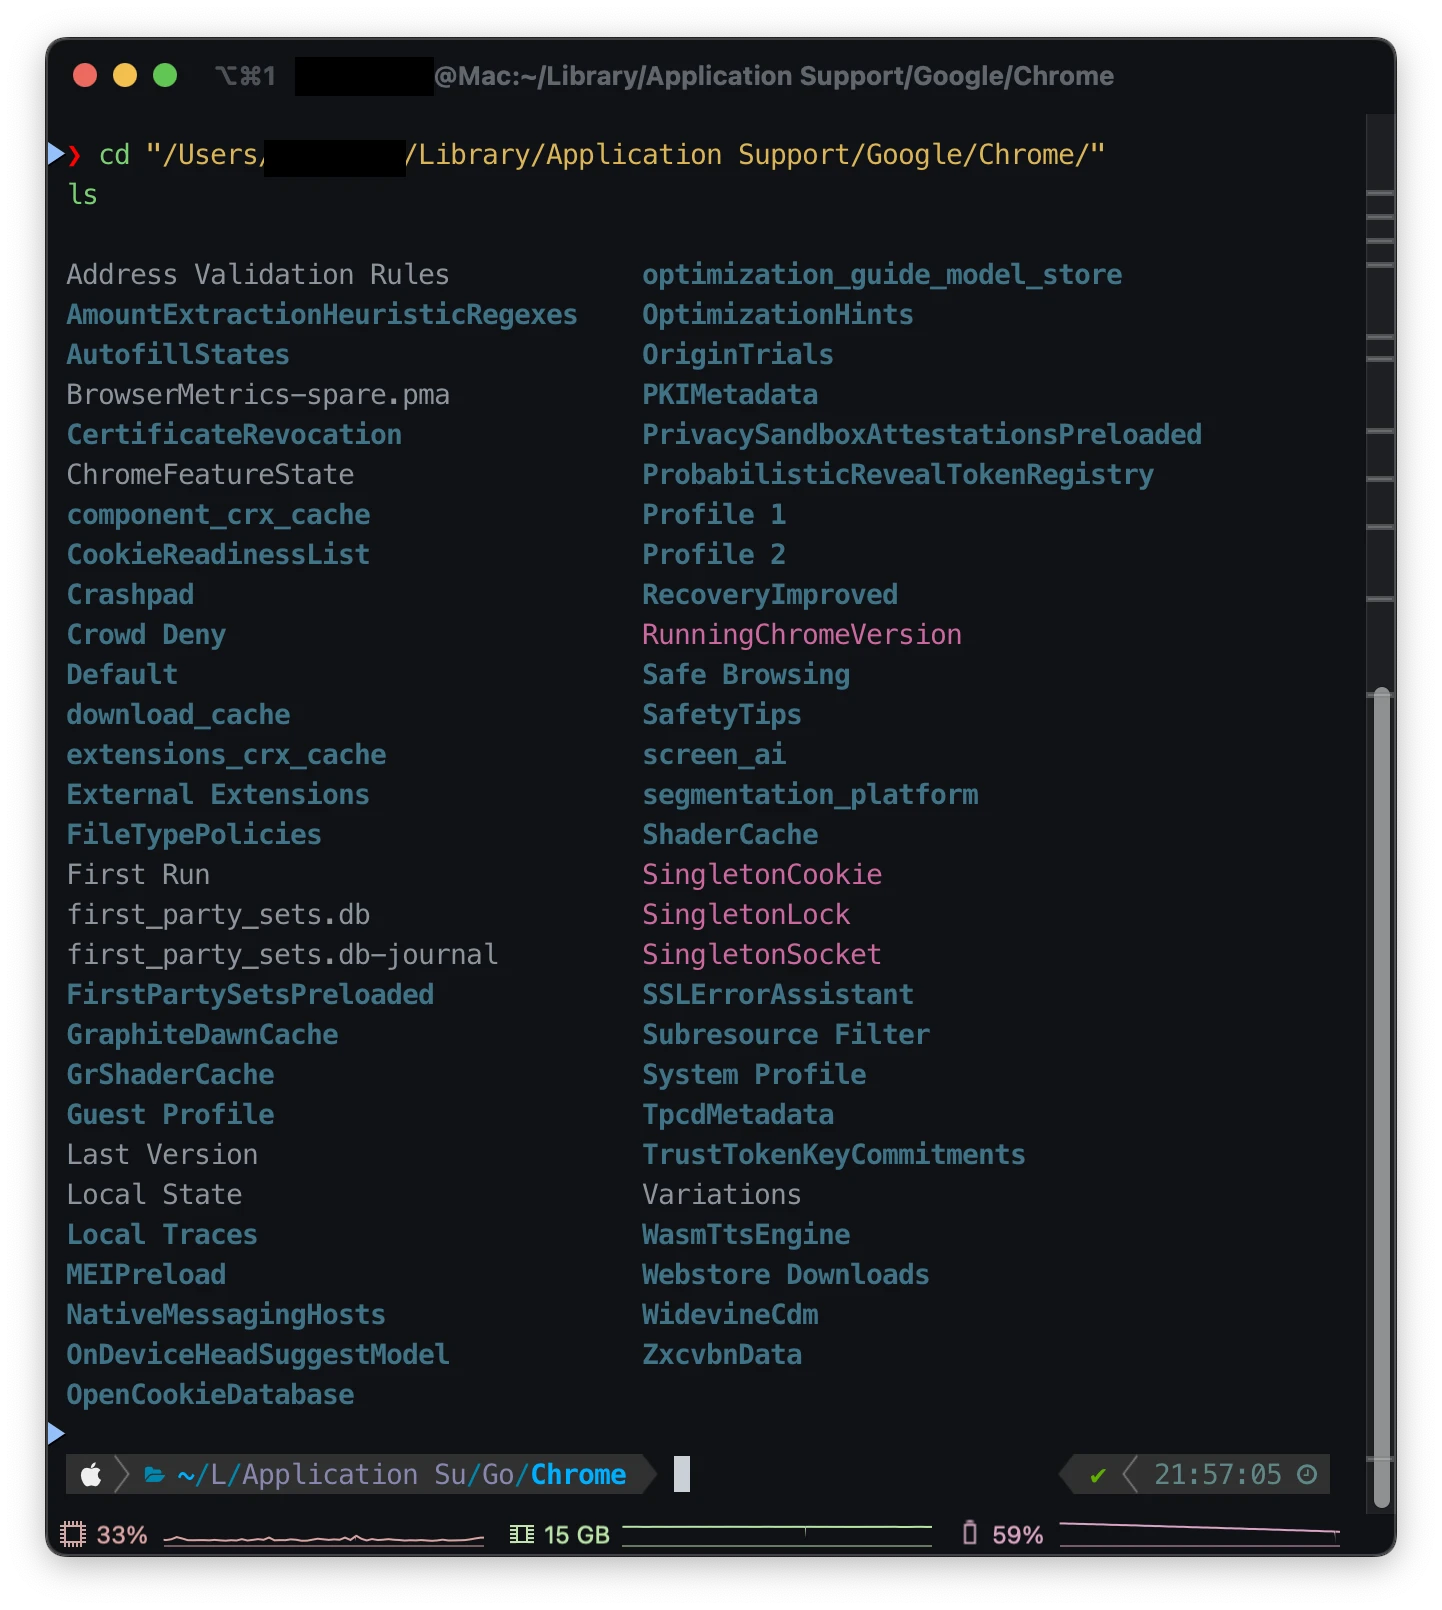
Task: Click the green check mark status icon
Action: point(1098,1475)
